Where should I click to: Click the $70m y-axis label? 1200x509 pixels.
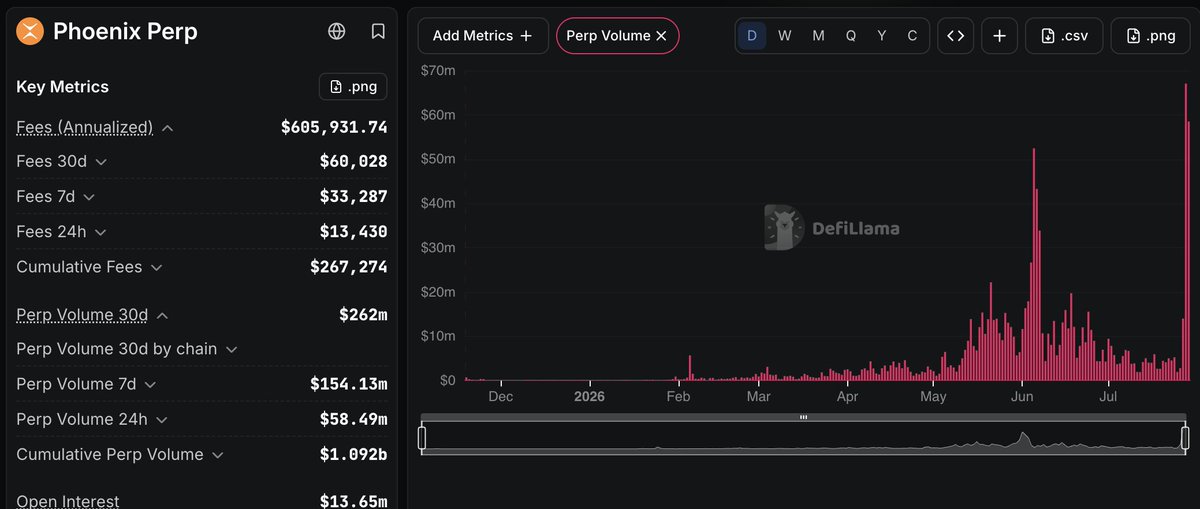[x=438, y=70]
